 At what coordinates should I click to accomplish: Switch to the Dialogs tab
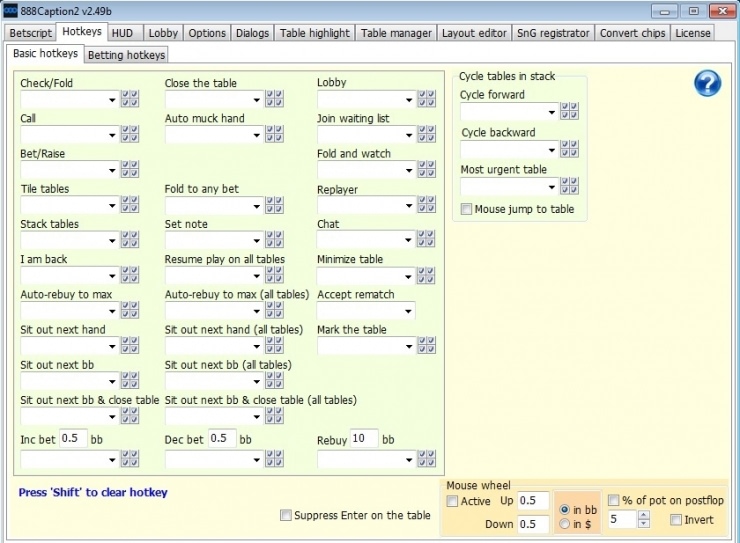tap(252, 33)
